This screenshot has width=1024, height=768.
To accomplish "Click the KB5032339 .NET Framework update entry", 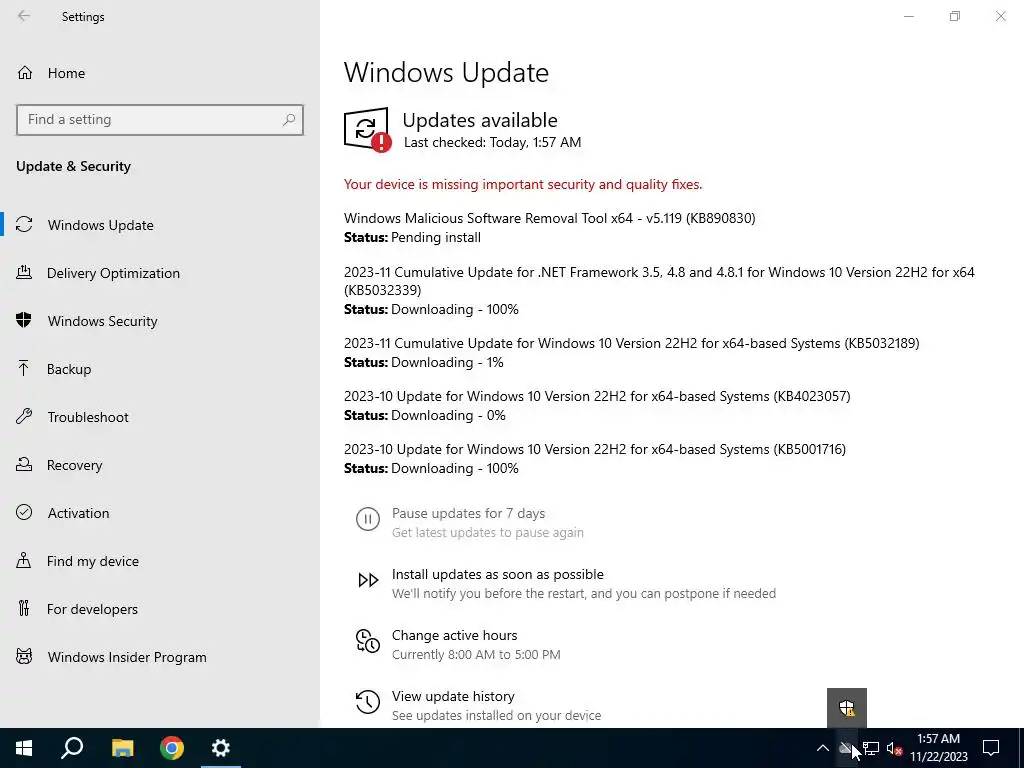I will click(660, 291).
